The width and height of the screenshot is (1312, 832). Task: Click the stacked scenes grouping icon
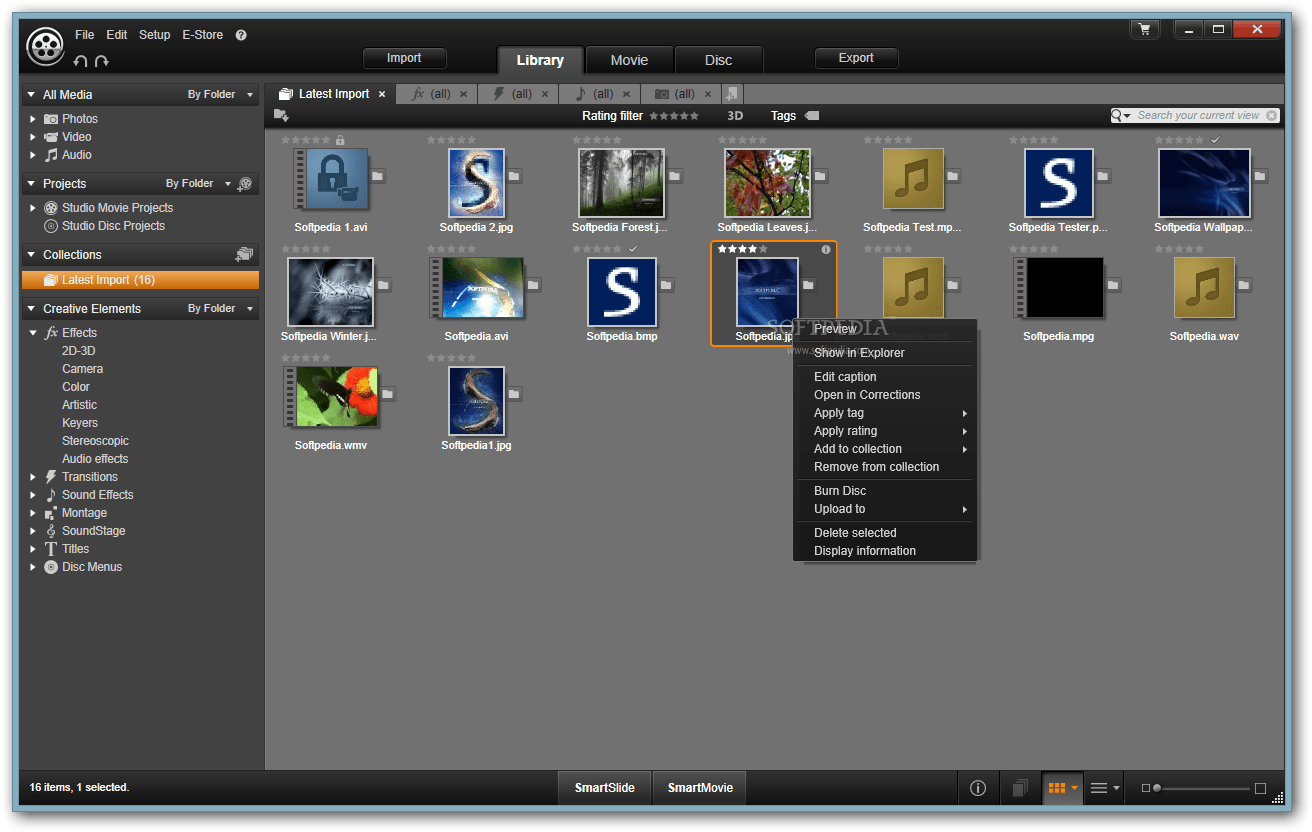[1019, 788]
